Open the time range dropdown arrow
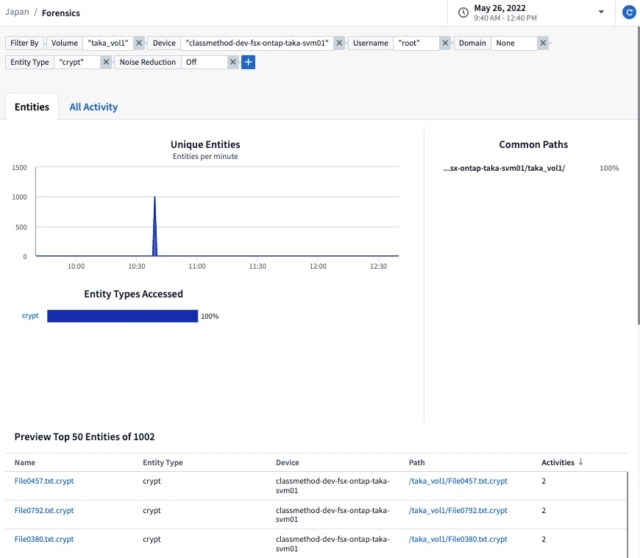 (x=601, y=12)
